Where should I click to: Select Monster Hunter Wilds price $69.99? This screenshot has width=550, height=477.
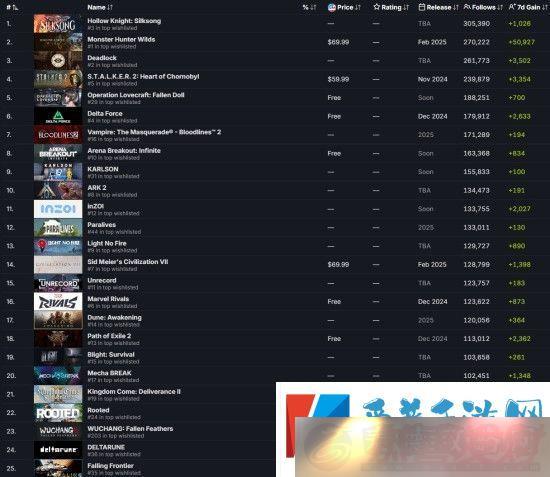(338, 42)
